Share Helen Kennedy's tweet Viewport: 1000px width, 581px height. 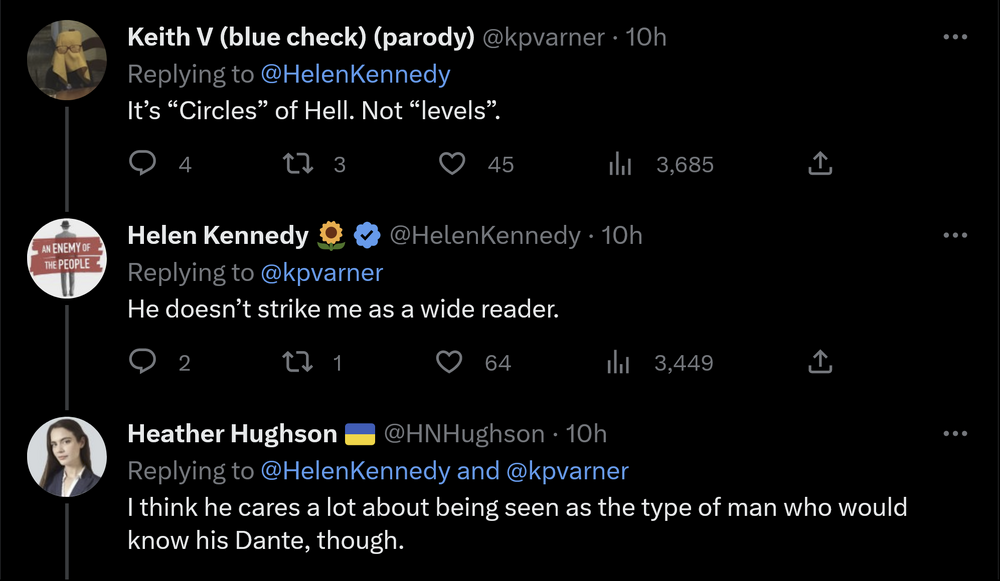click(819, 362)
